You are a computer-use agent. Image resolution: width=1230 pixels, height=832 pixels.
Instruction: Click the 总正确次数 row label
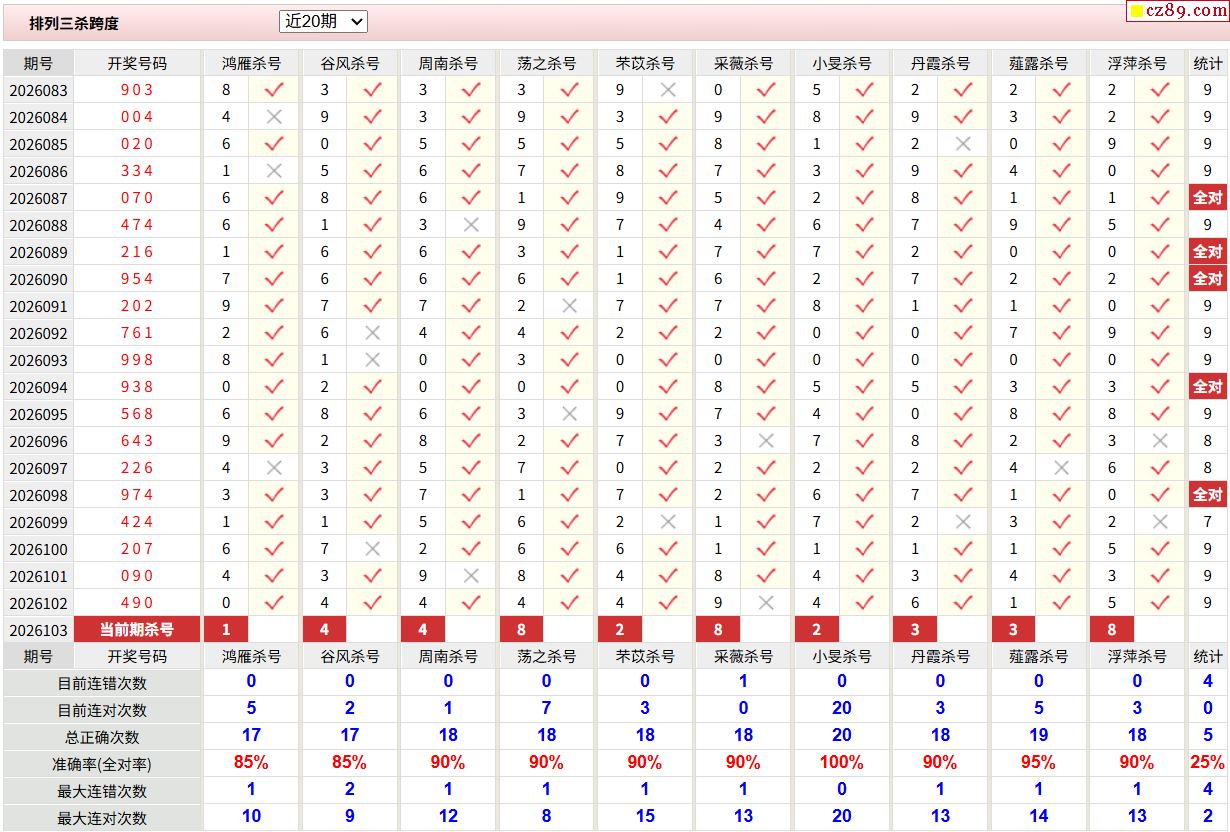point(102,737)
